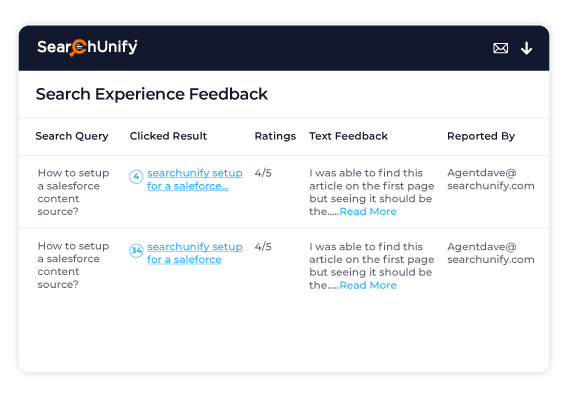Image resolution: width=570 pixels, height=395 pixels.
Task: Click the Search Experience Feedback heading
Action: pos(152,94)
